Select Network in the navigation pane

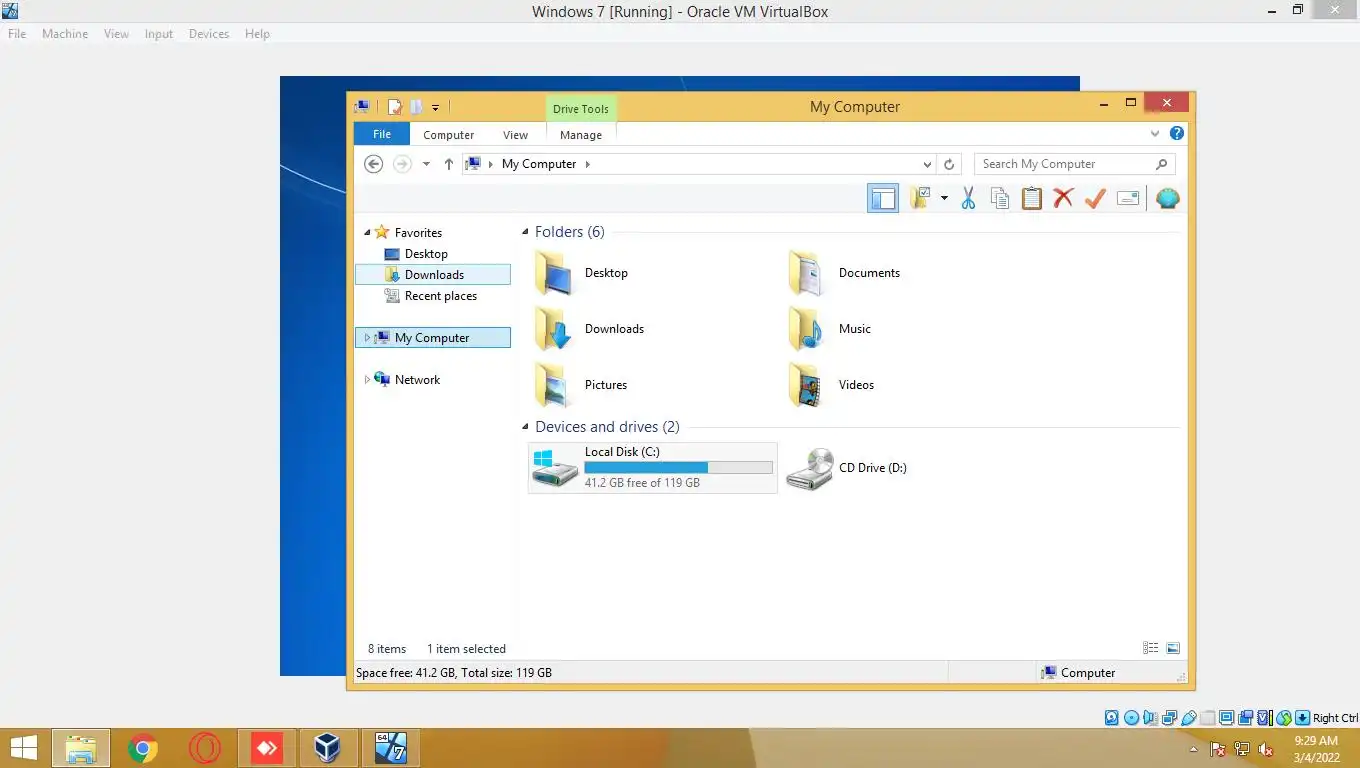[417, 380]
